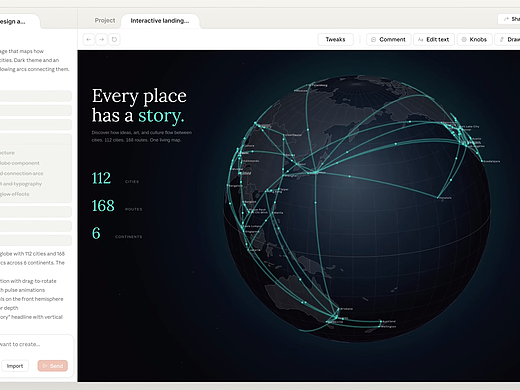This screenshot has width=520, height=390.
Task: Select the "Every place has a story." headline
Action: pyautogui.click(x=139, y=106)
